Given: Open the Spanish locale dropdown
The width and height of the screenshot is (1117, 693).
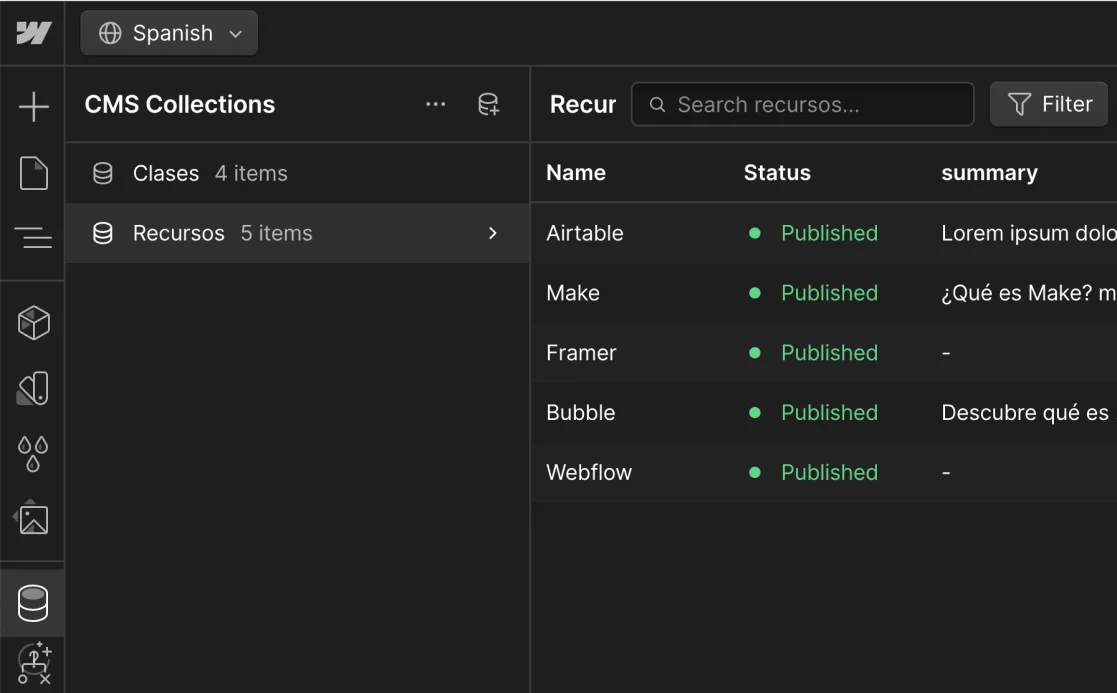Looking at the screenshot, I should [169, 33].
